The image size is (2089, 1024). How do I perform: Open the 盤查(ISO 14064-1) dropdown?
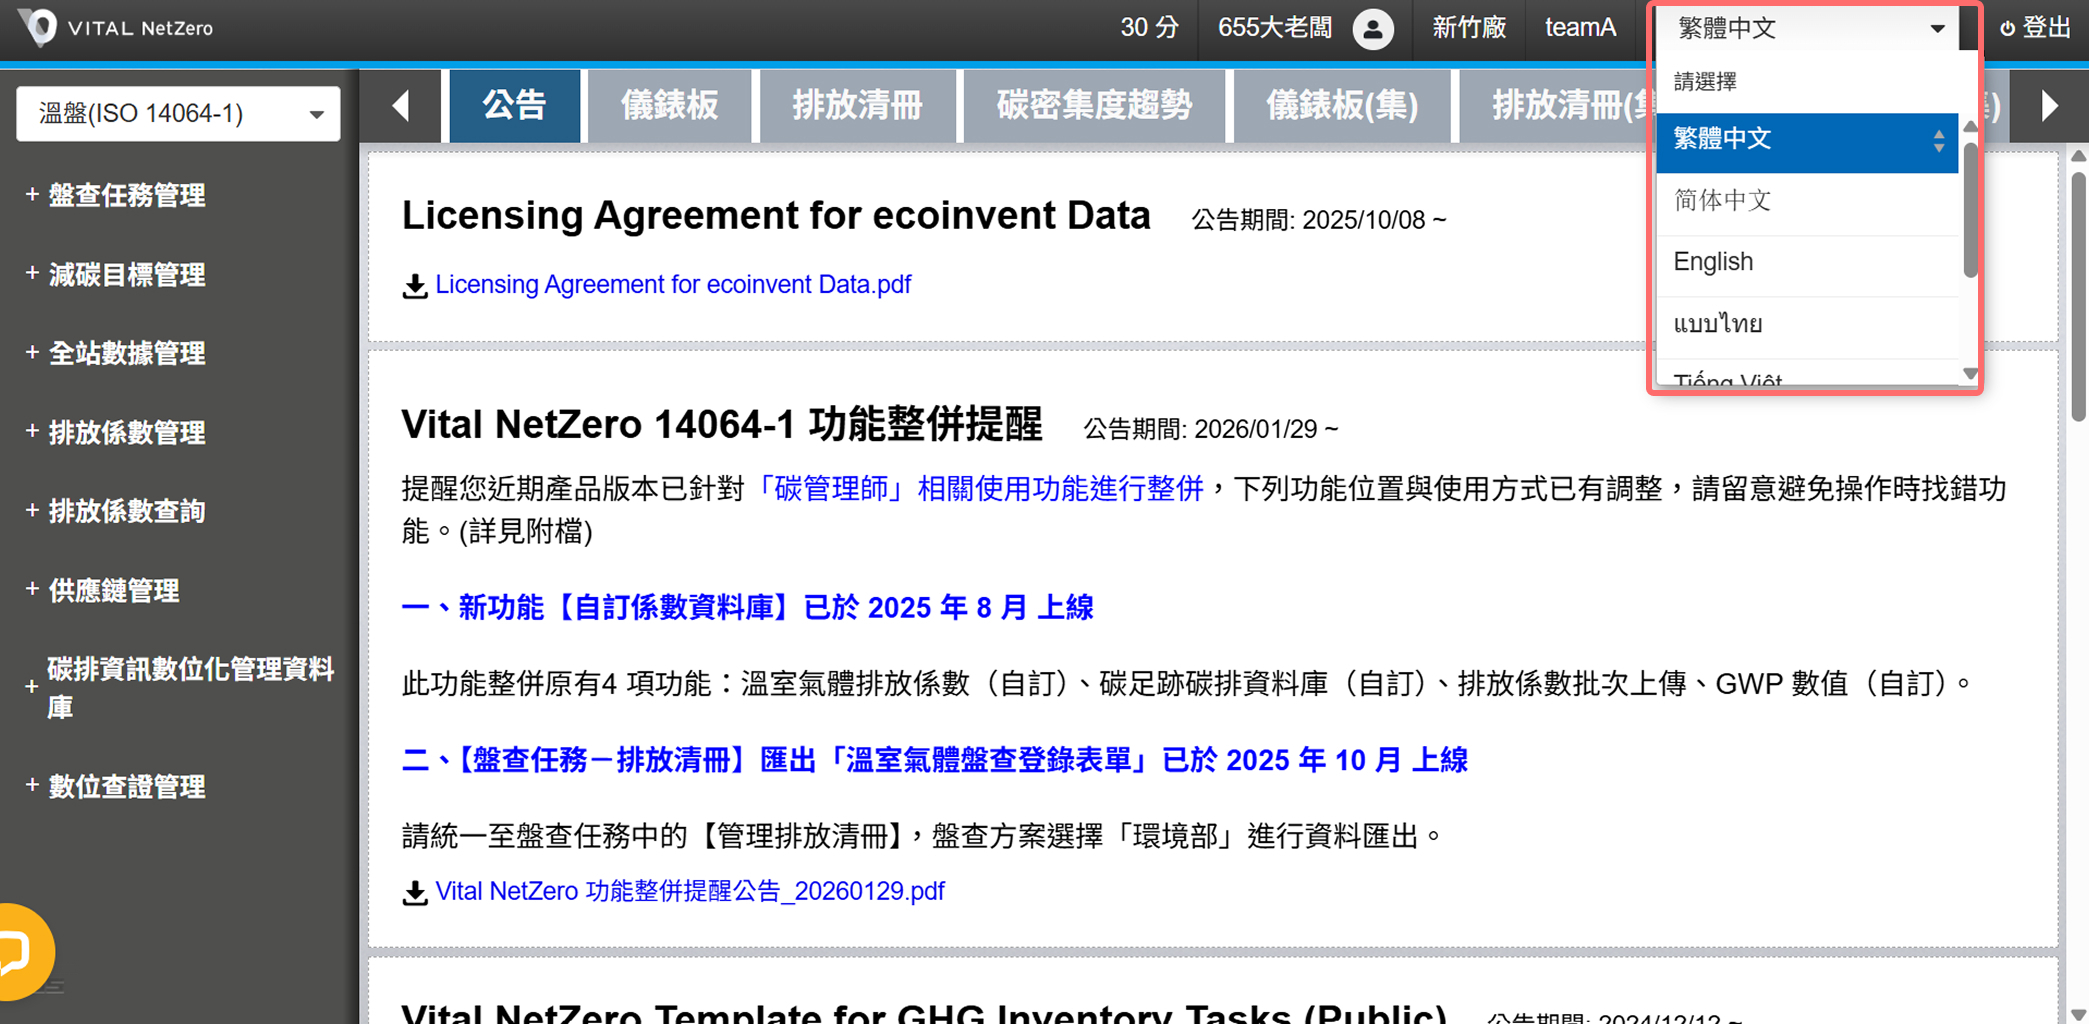click(x=178, y=114)
